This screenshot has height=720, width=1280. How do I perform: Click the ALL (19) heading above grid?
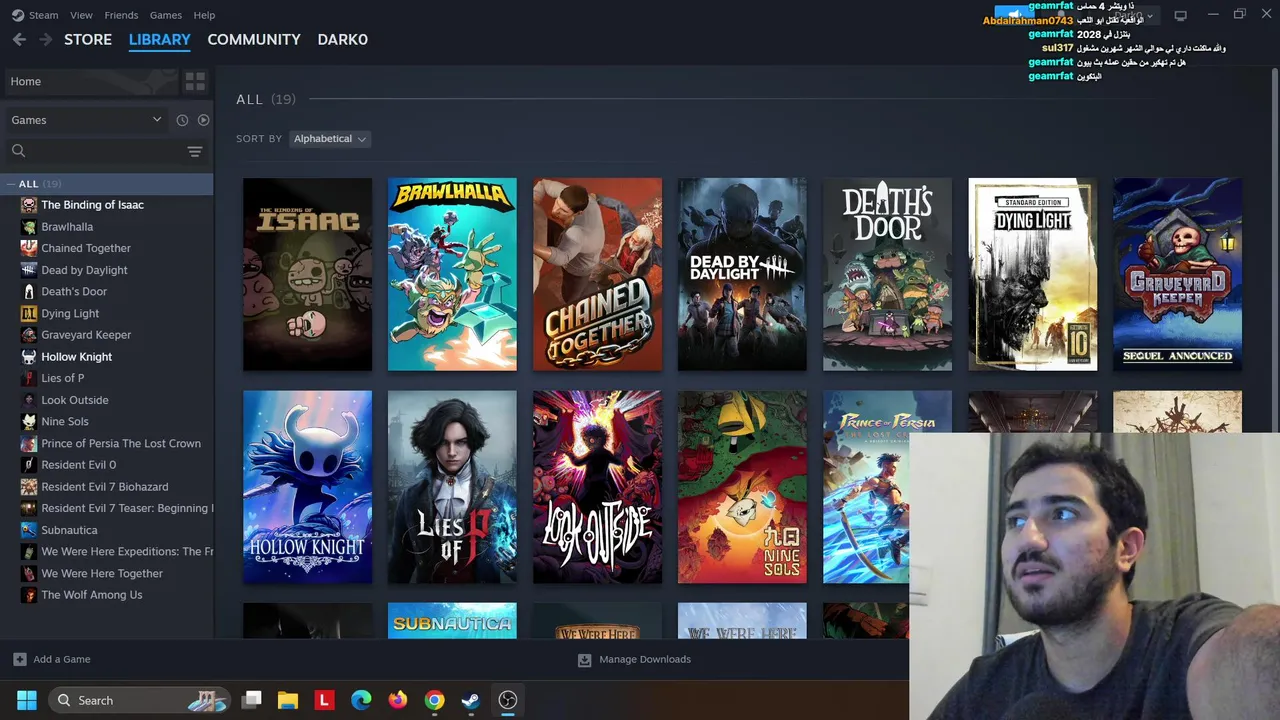pyautogui.click(x=266, y=99)
